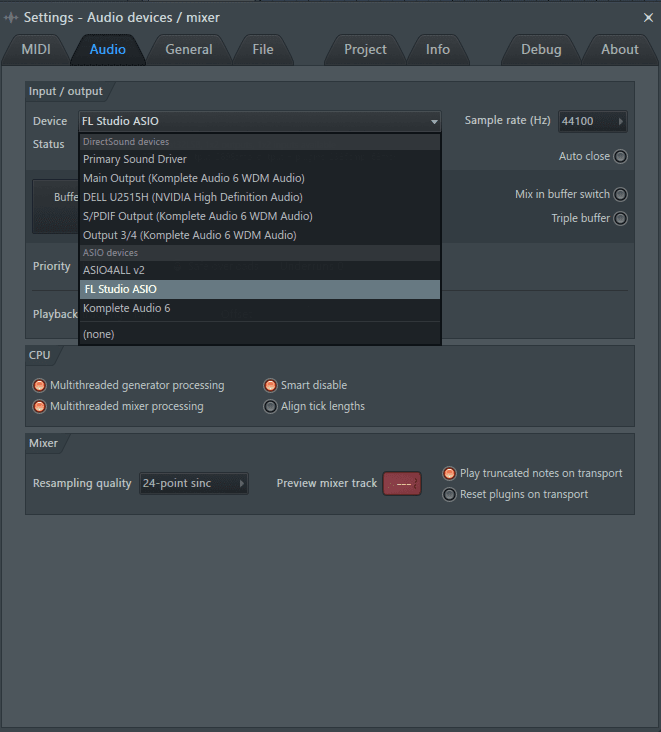The image size is (661, 732).
Task: Click the FL Studio settings window icon
Action: tap(10, 18)
